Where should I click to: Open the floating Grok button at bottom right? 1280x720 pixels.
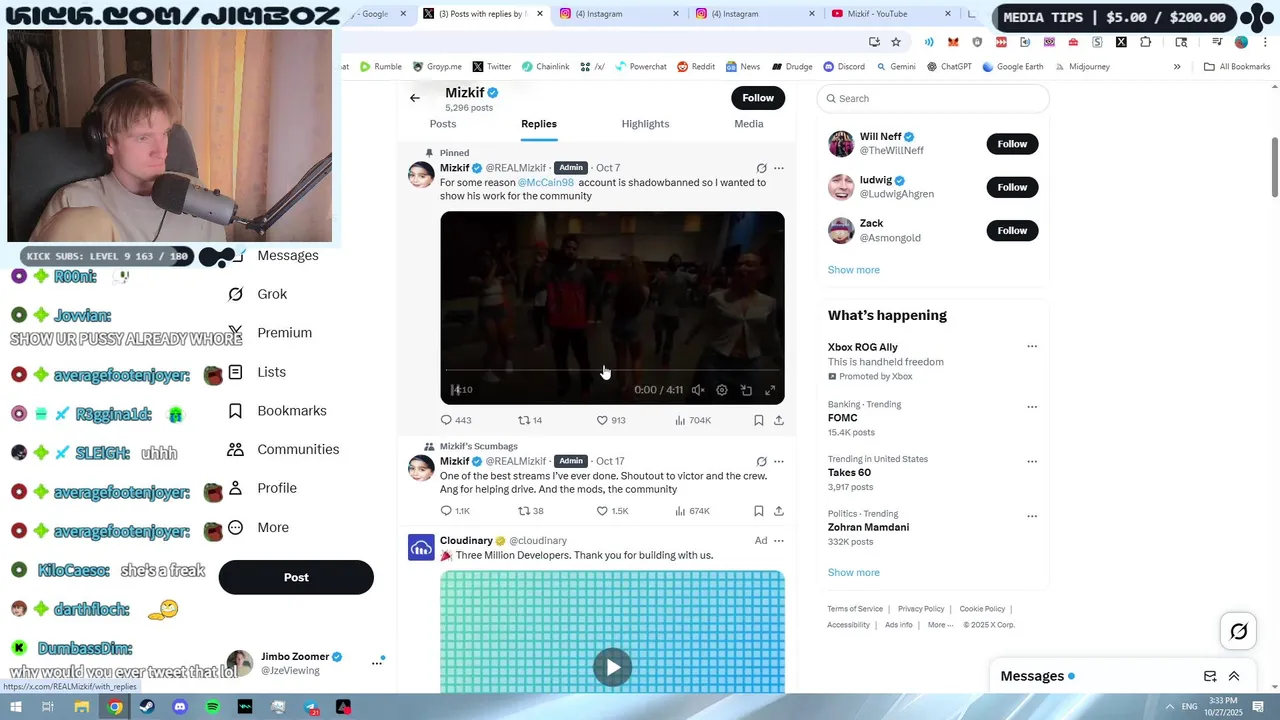[1238, 631]
